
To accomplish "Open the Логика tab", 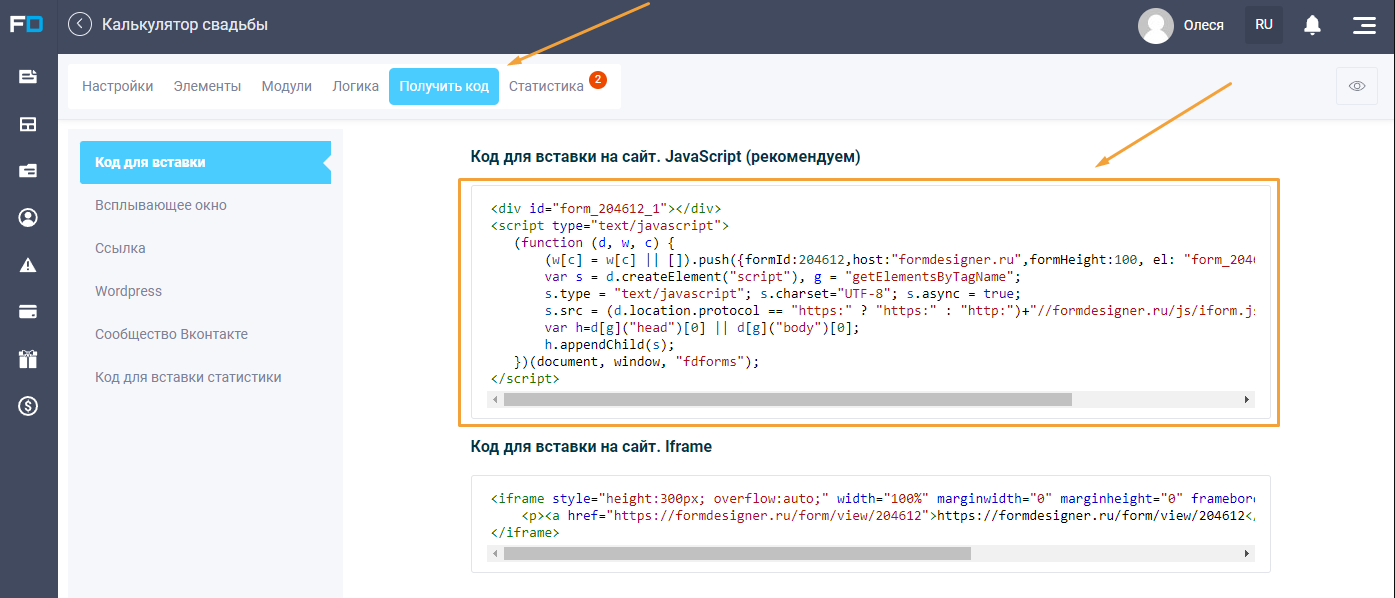I will [x=355, y=86].
